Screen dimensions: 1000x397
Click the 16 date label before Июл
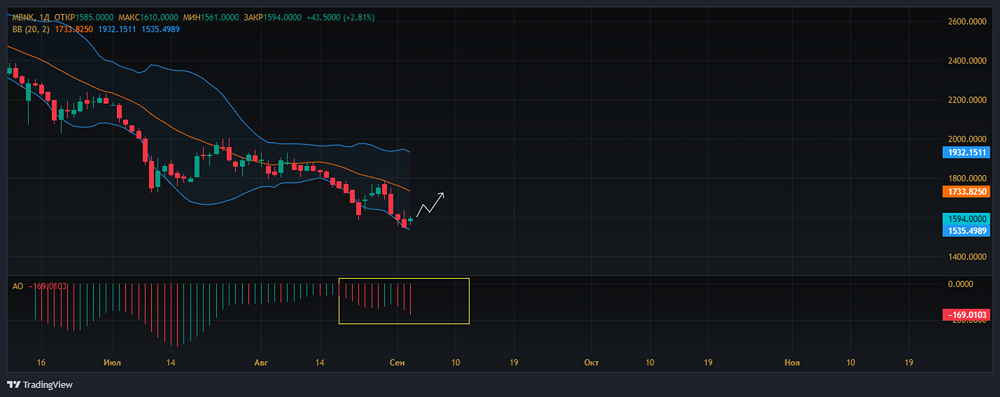pos(41,362)
